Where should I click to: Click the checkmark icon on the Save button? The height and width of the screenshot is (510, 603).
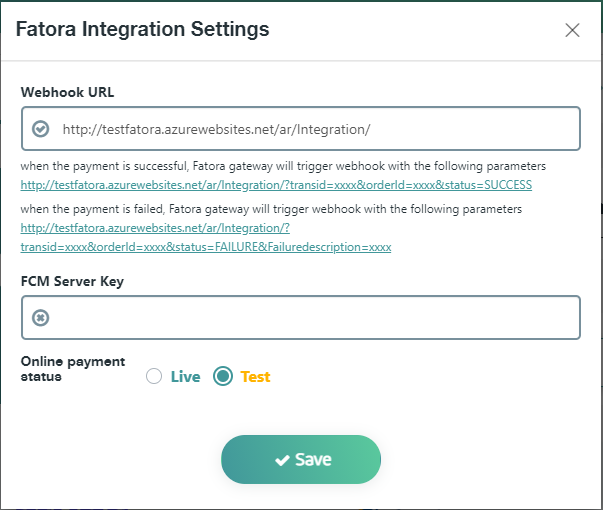pyautogui.click(x=282, y=460)
